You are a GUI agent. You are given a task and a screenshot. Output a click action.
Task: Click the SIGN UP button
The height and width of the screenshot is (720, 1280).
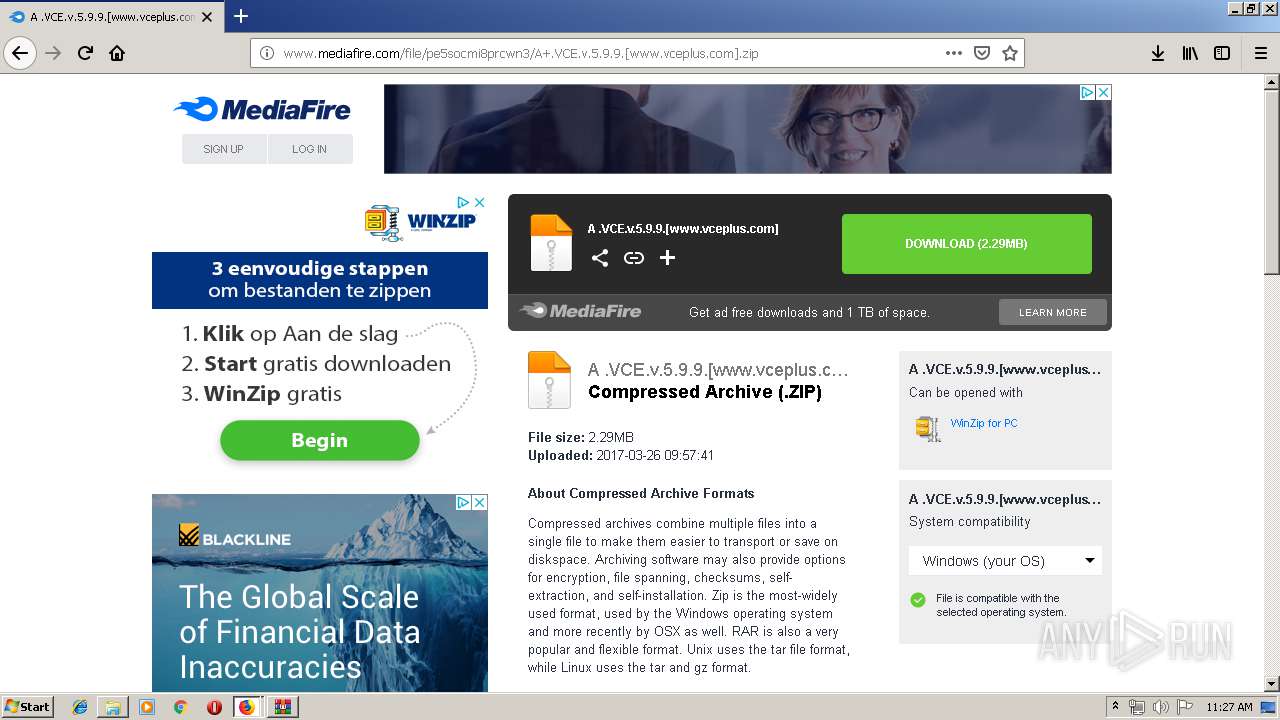pos(224,149)
